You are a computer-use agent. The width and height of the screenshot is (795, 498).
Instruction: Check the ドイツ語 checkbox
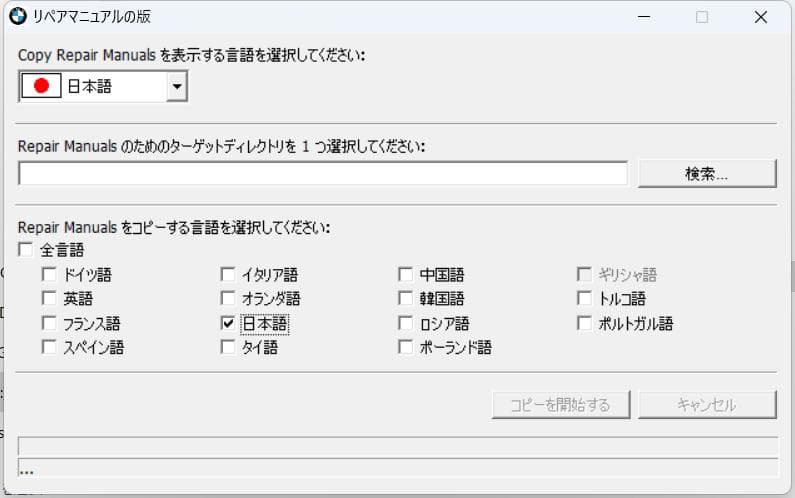click(49, 274)
